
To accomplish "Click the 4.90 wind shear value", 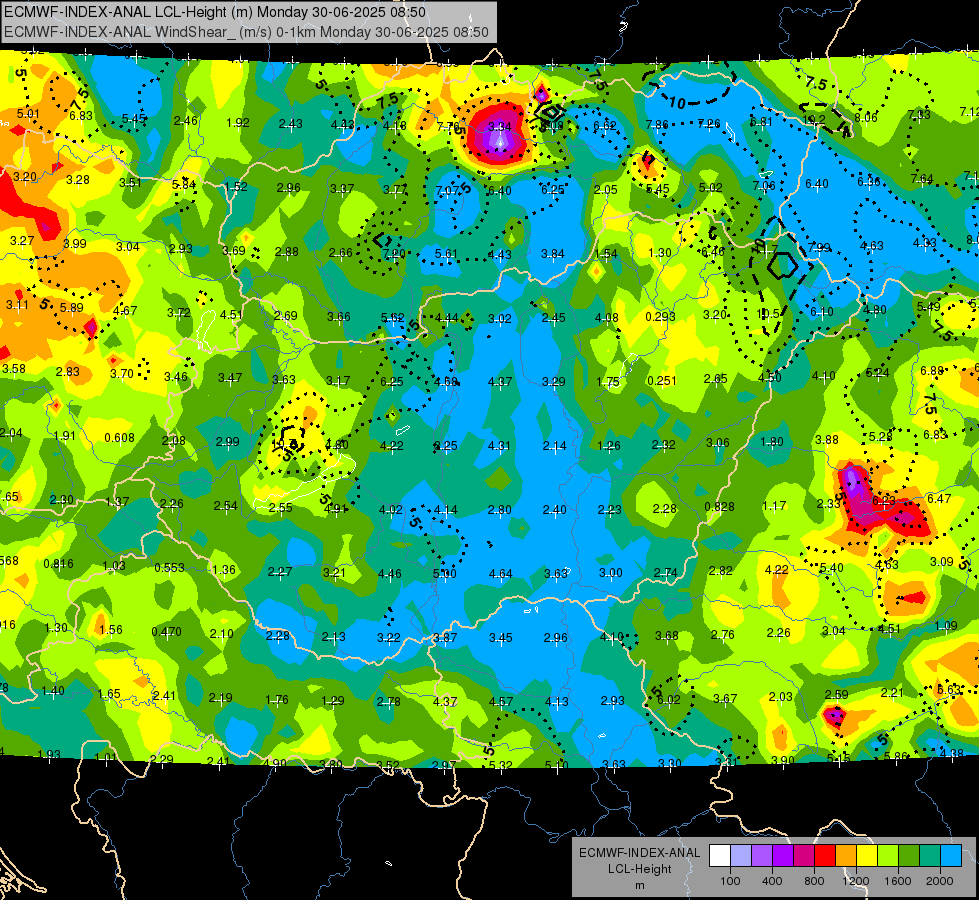I will click(x=275, y=763).
